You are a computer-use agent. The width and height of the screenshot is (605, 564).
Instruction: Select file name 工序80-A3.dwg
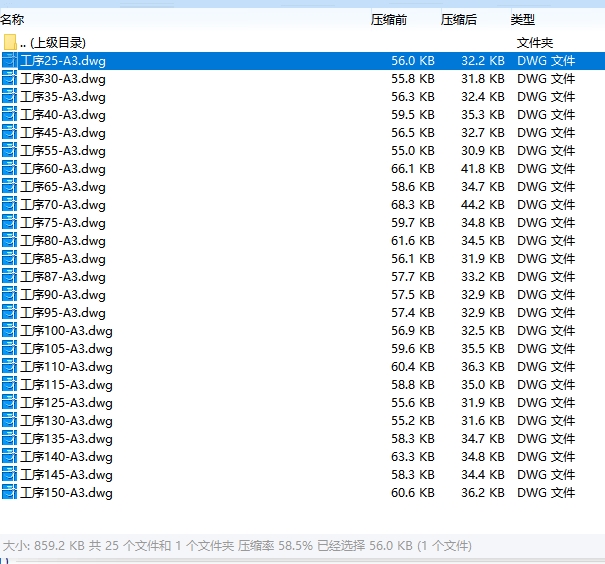click(63, 241)
